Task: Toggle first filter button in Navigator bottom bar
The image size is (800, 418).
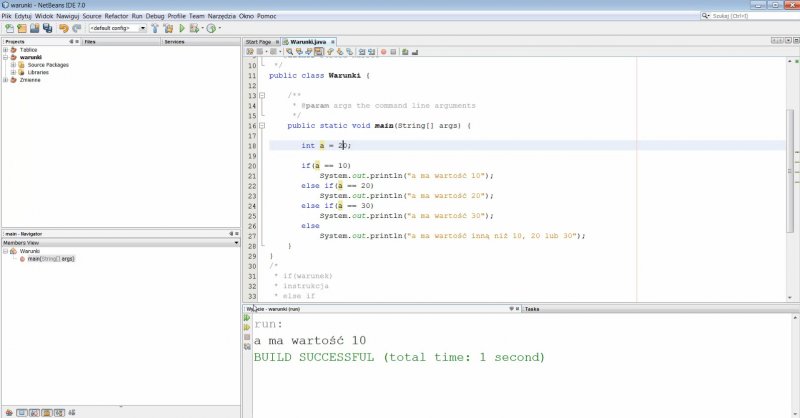Action: pyautogui.click(x=8, y=411)
